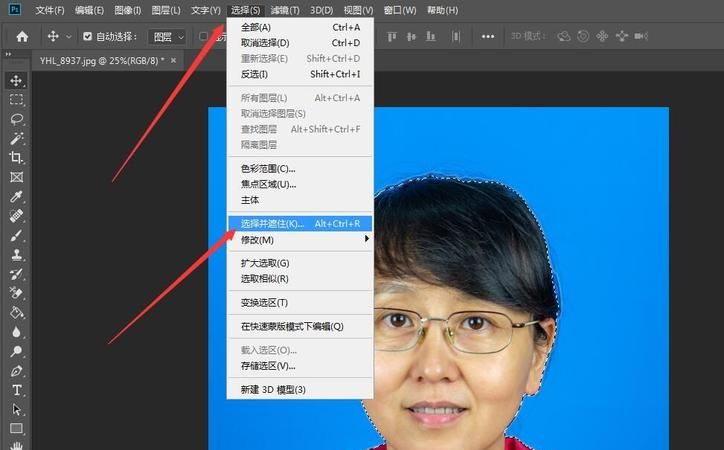This screenshot has width=724, height=450.
Task: Choose 扩大选取(G) menu item
Action: 300,263
